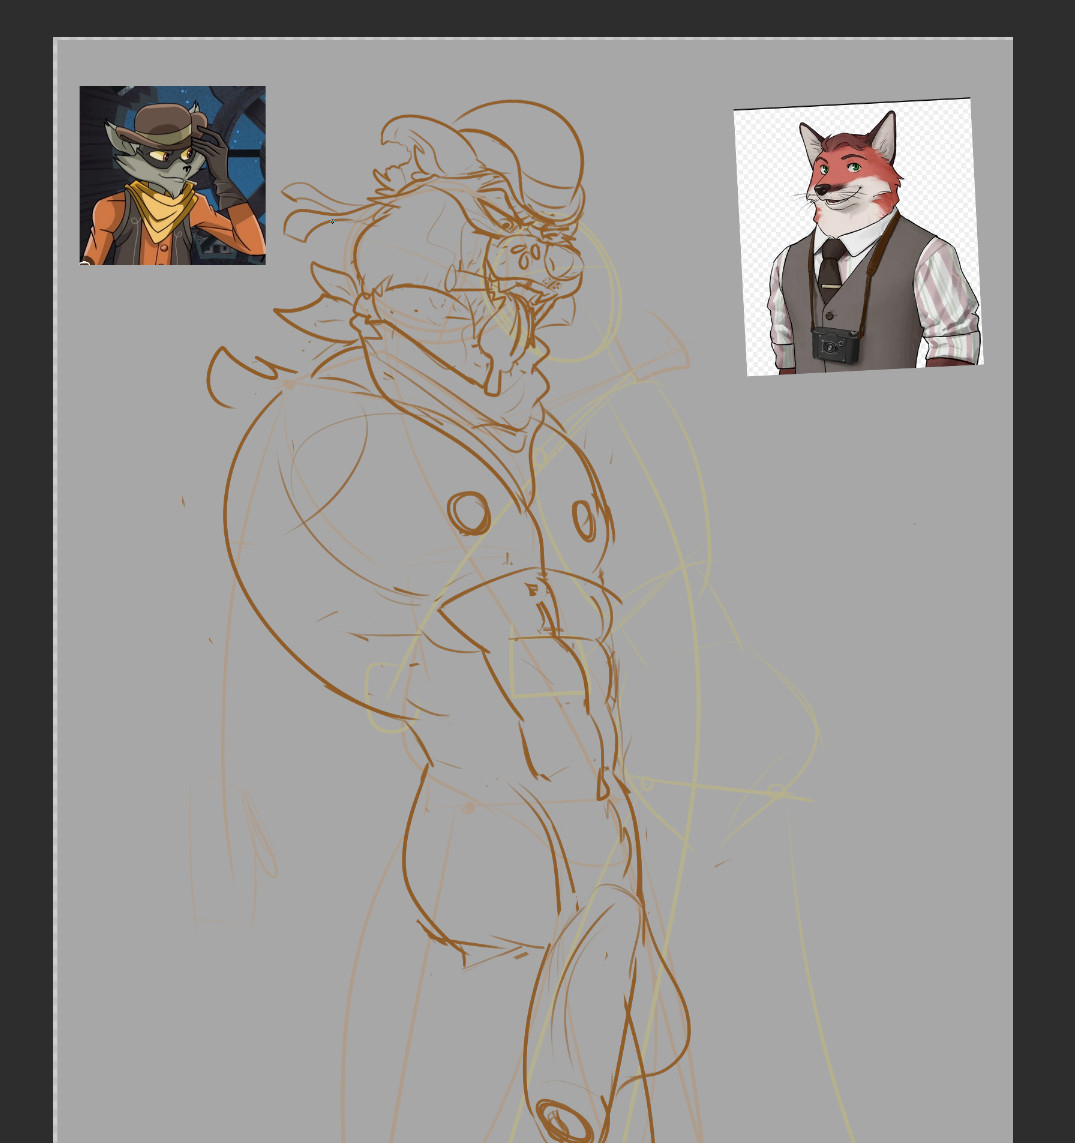
Task: Click the camera hanging on the fox
Action: (x=836, y=345)
